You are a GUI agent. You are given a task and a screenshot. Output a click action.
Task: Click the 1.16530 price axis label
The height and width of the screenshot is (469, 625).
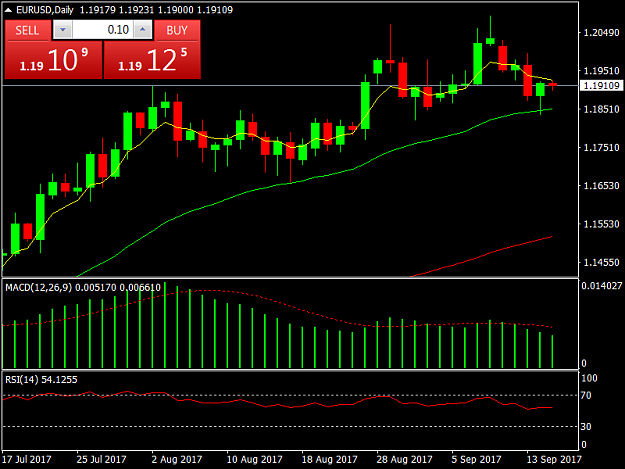(601, 186)
